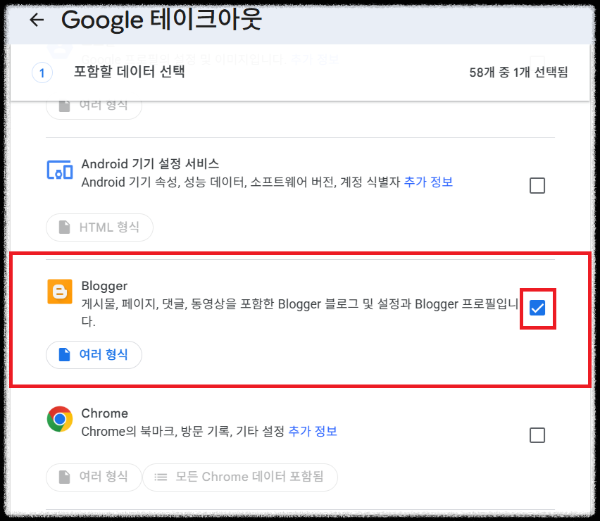Click the file icon in HTML 형식 button
This screenshot has width=600, height=521.
64,228
